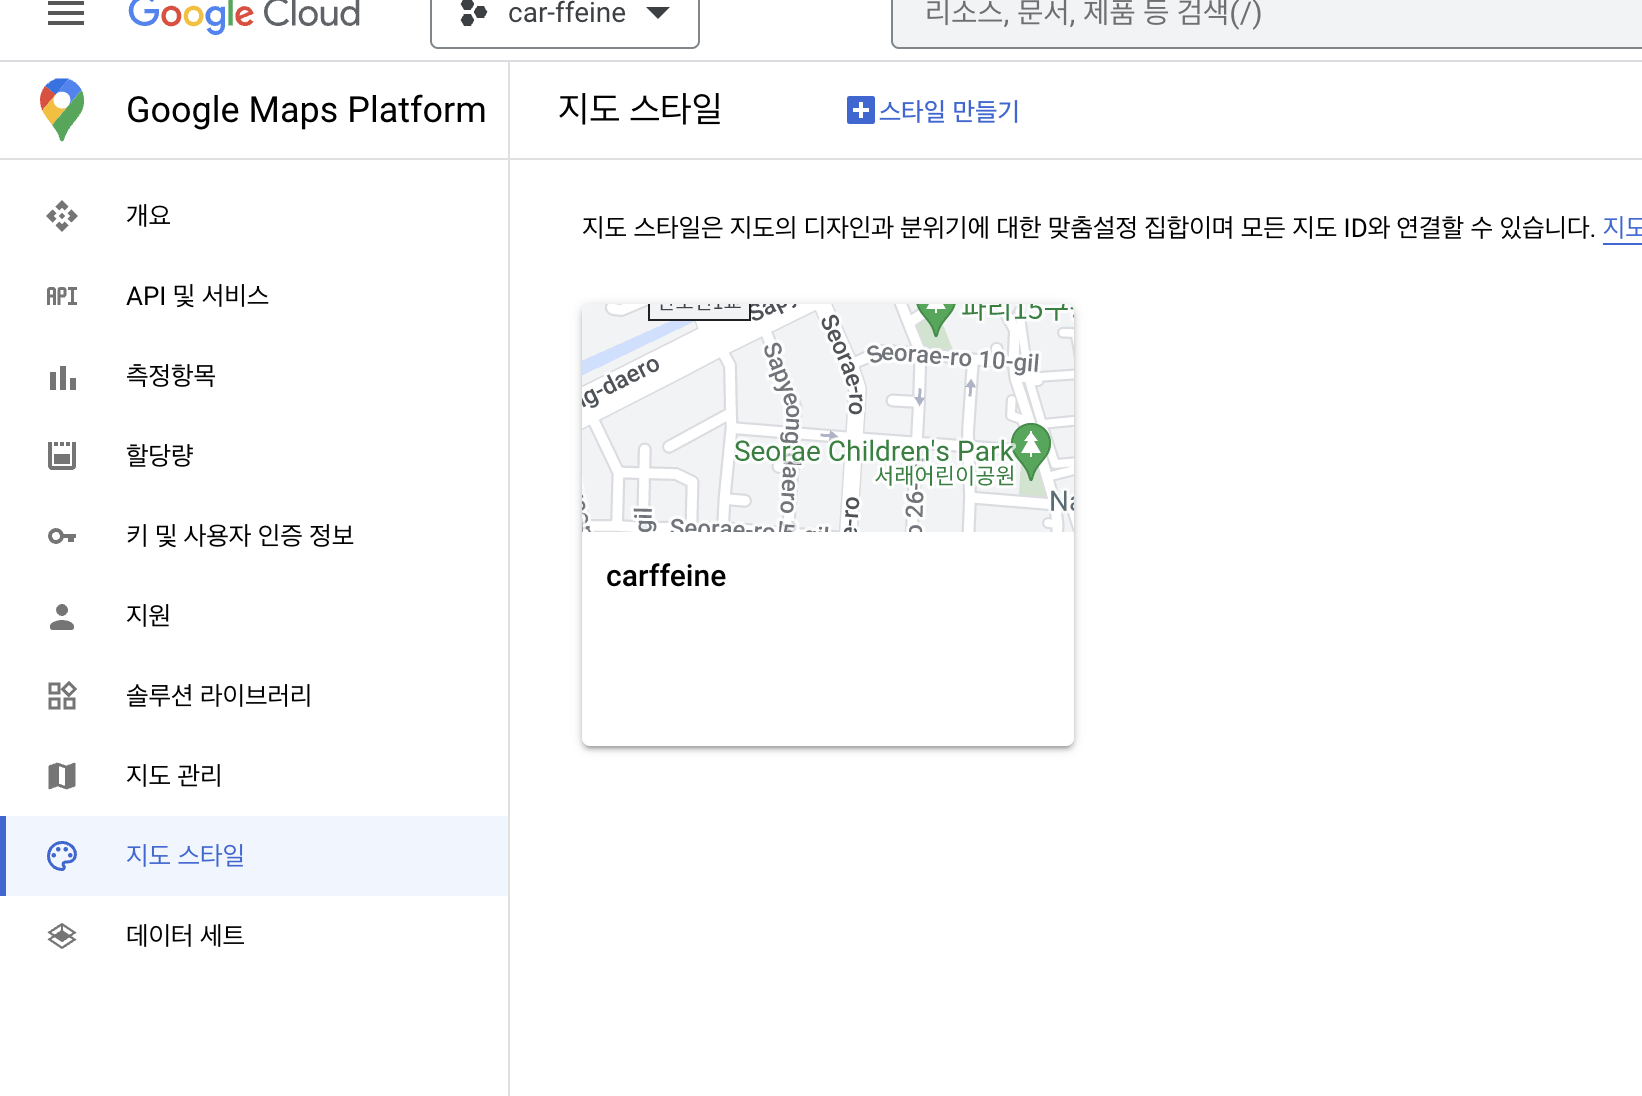Click the carffeine style name

pyautogui.click(x=666, y=576)
